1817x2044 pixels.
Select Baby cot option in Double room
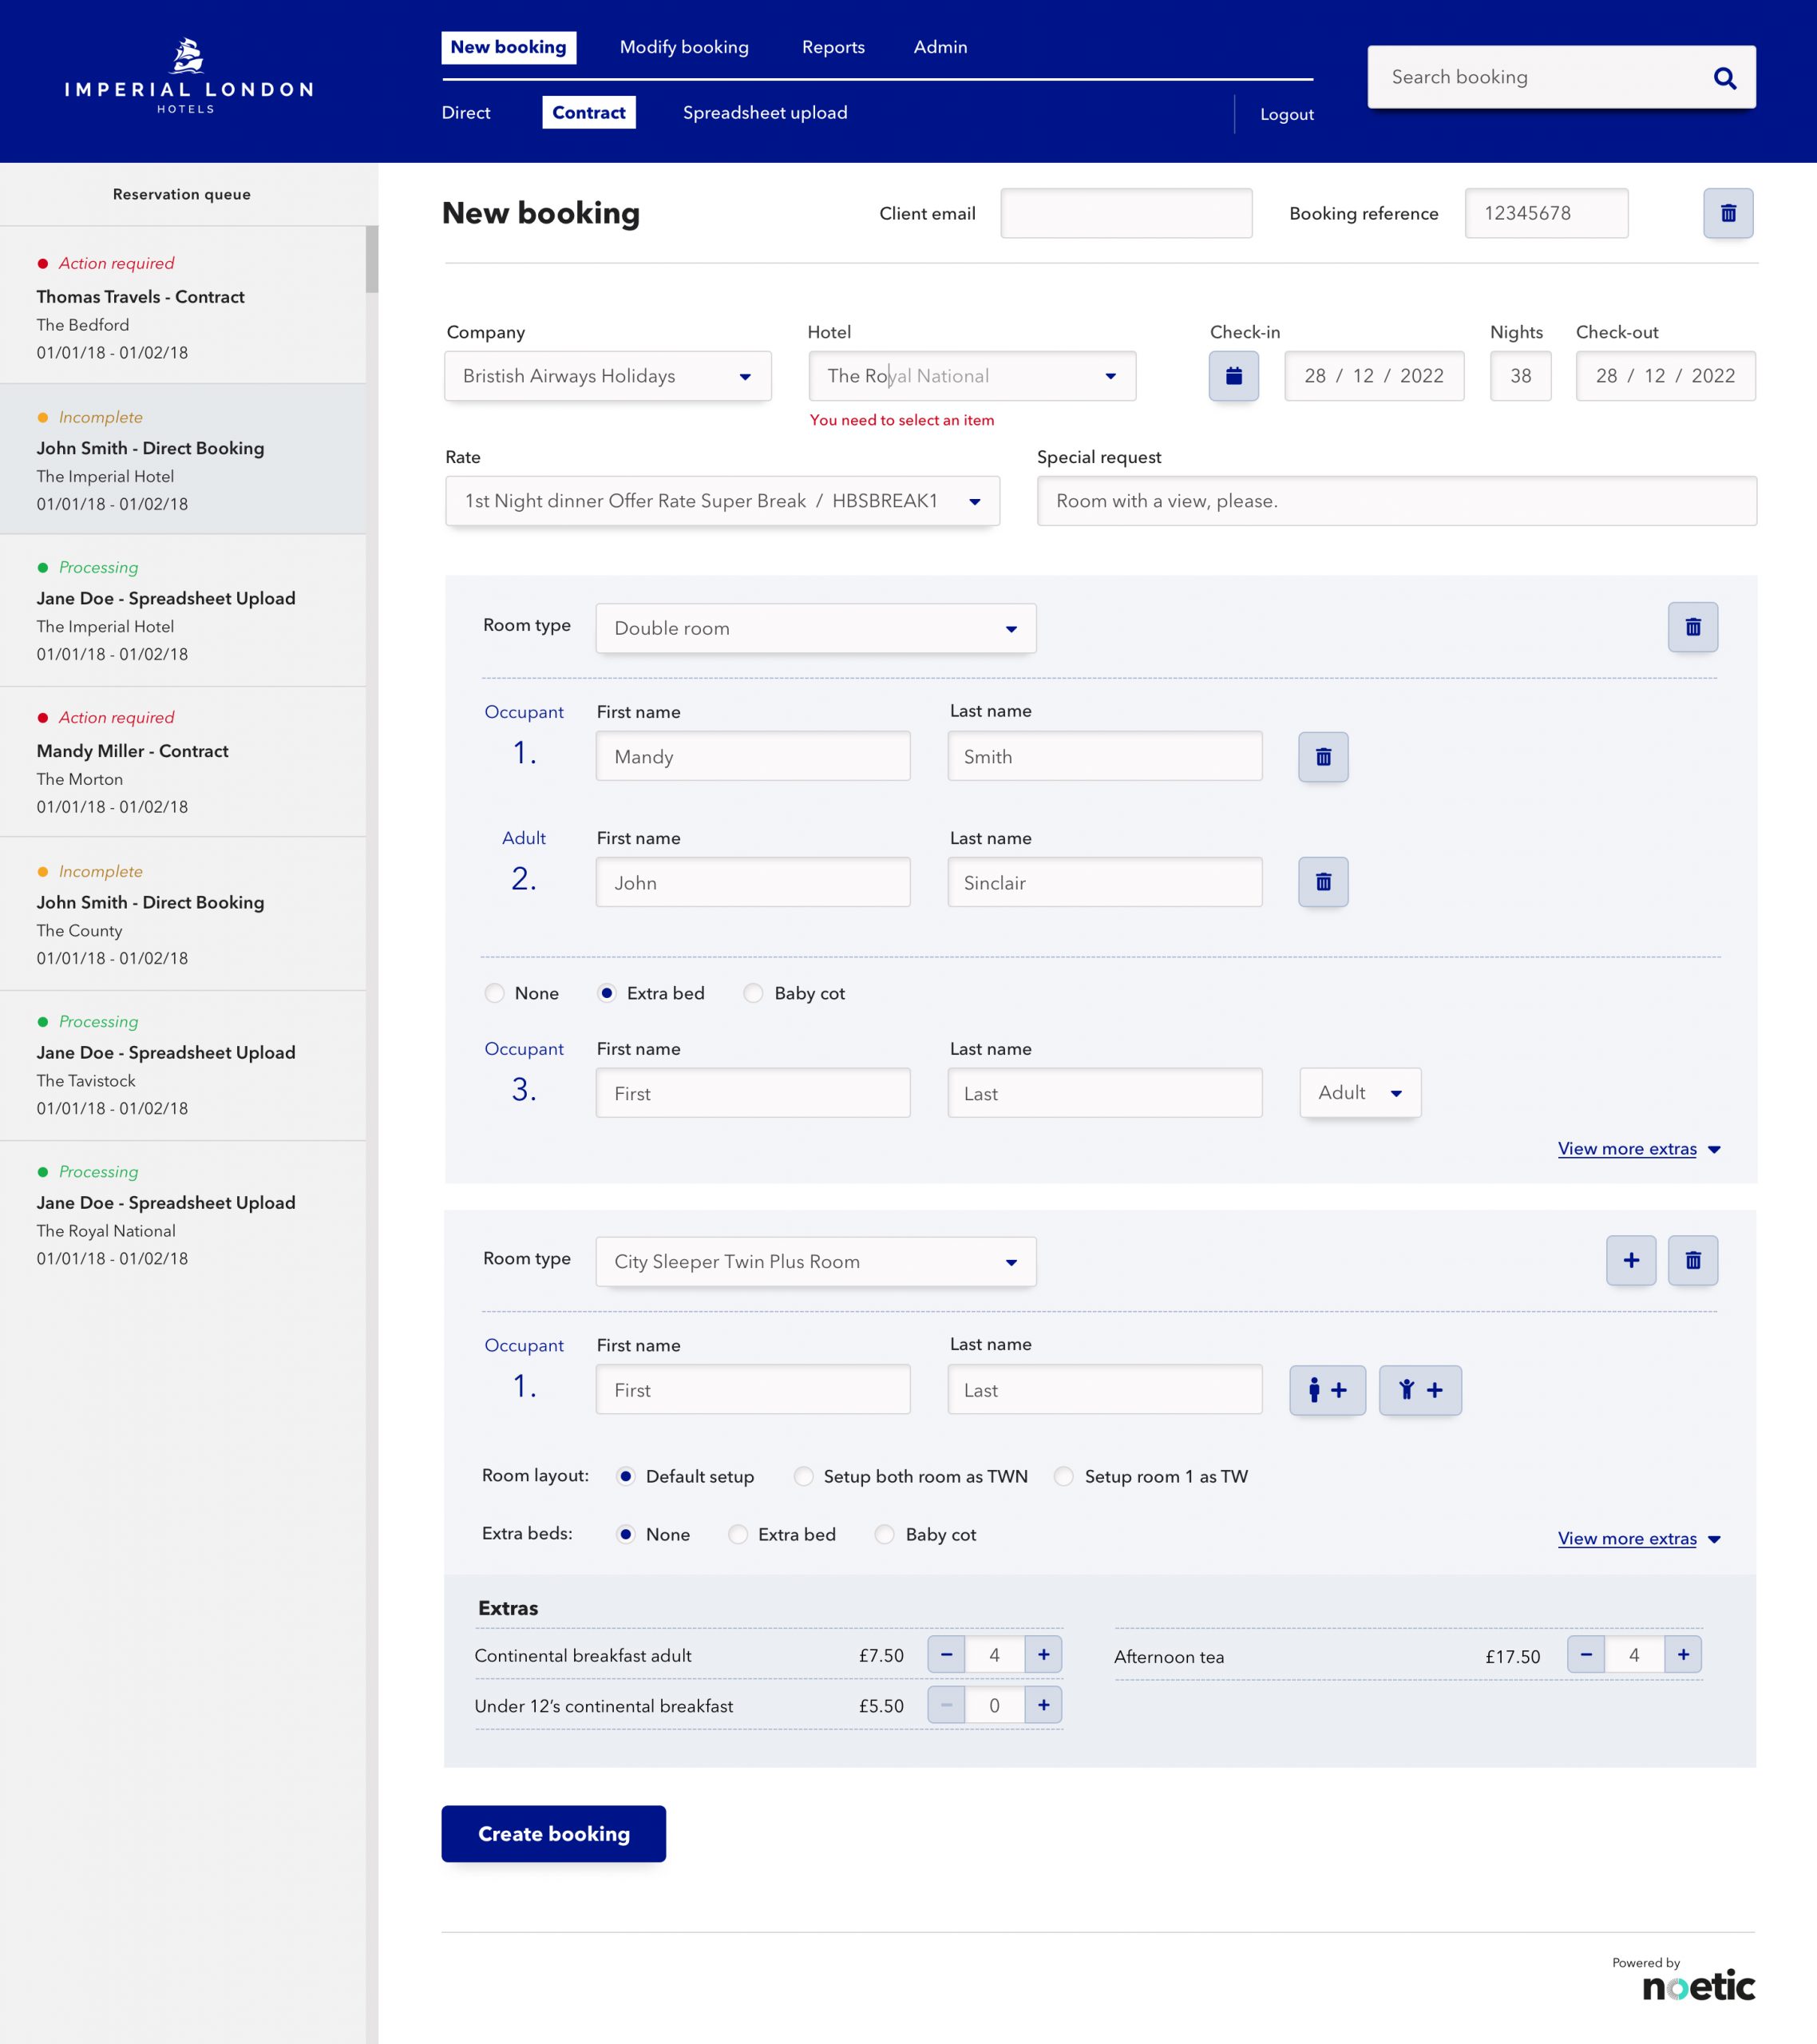754,993
